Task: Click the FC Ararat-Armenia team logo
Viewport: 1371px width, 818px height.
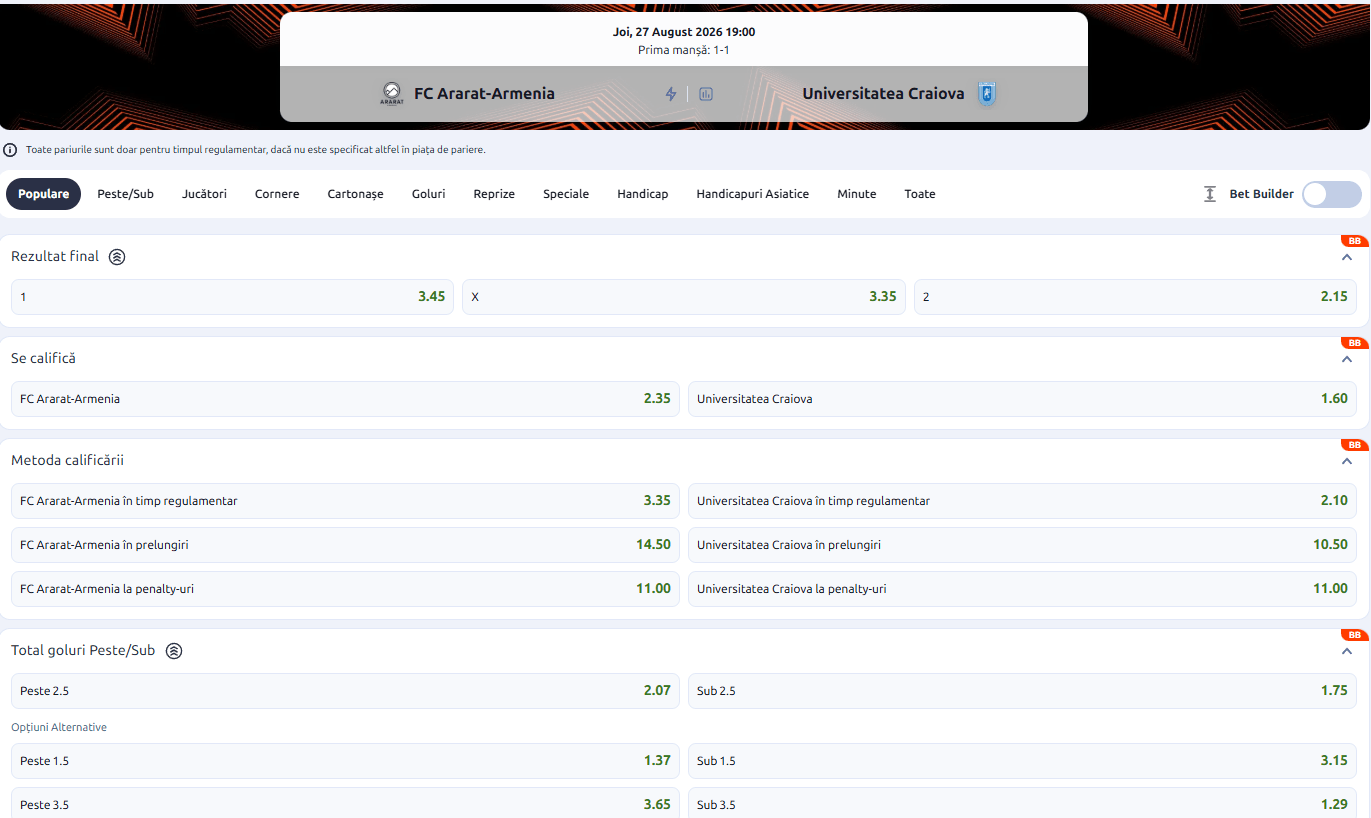Action: click(x=391, y=94)
